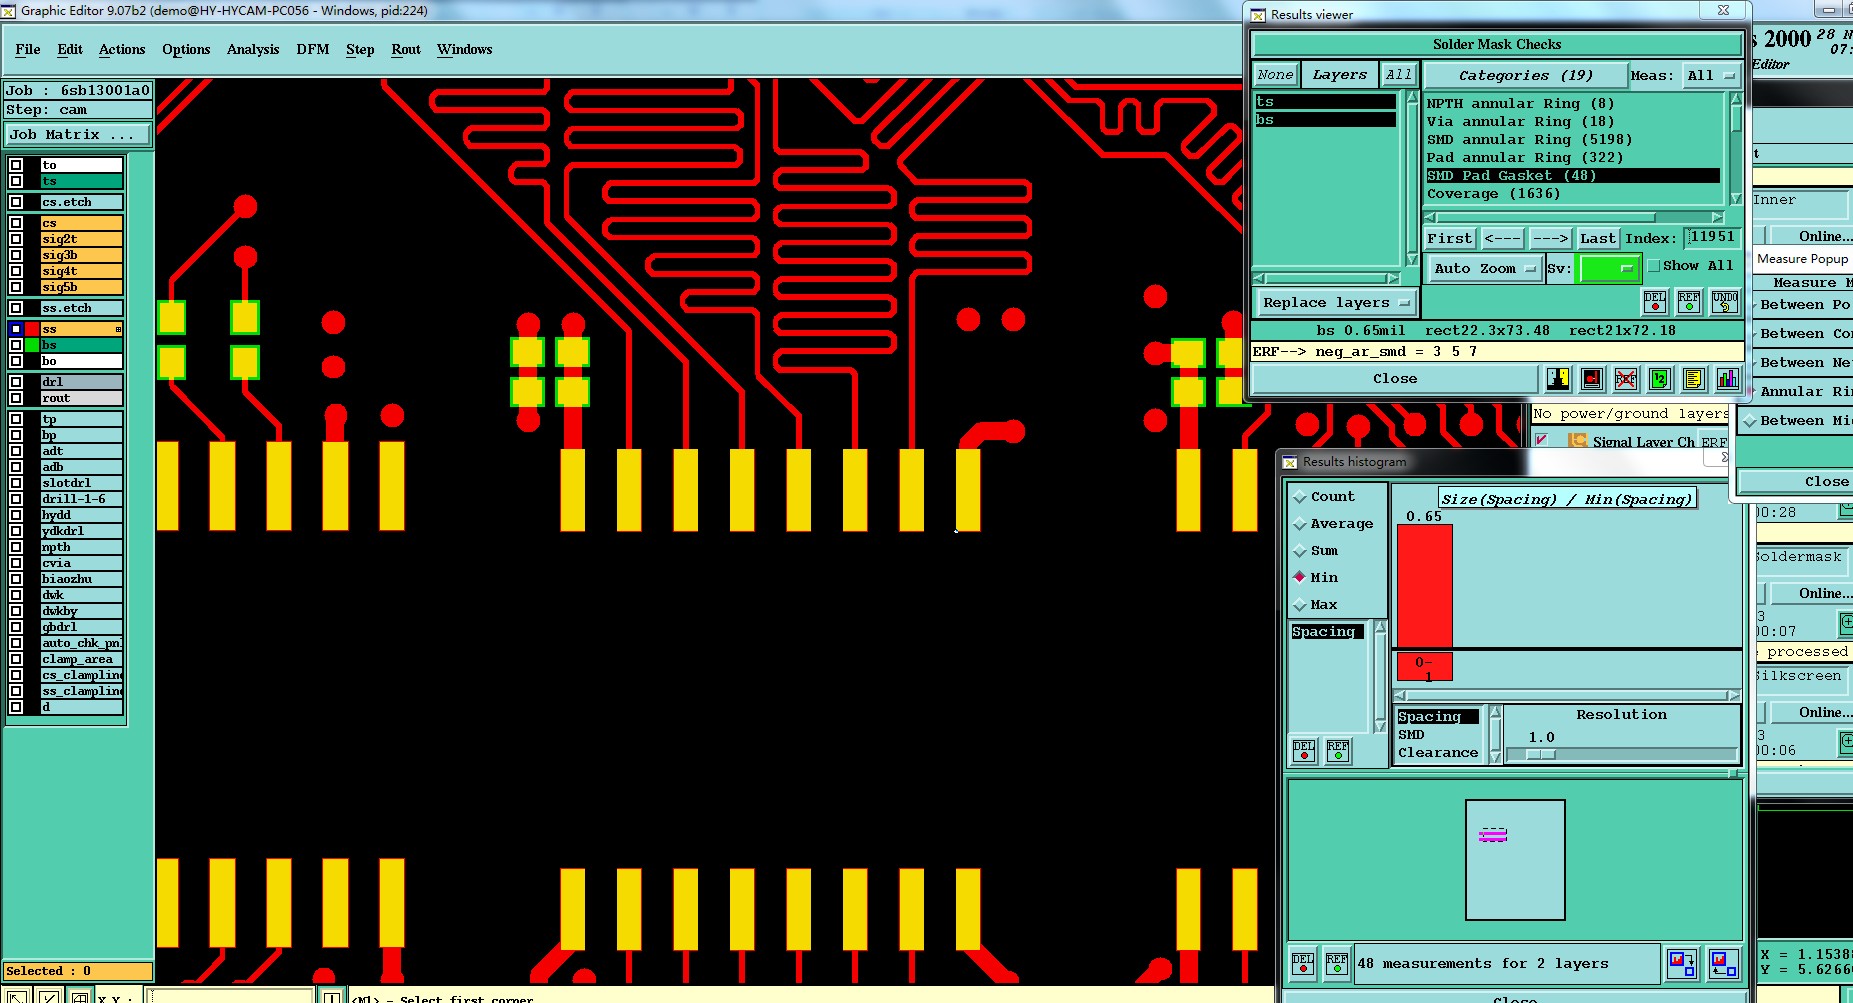Image resolution: width=1853 pixels, height=1003 pixels.
Task: Toggle the 'cs.etch' layer display box
Action: (x=16, y=202)
